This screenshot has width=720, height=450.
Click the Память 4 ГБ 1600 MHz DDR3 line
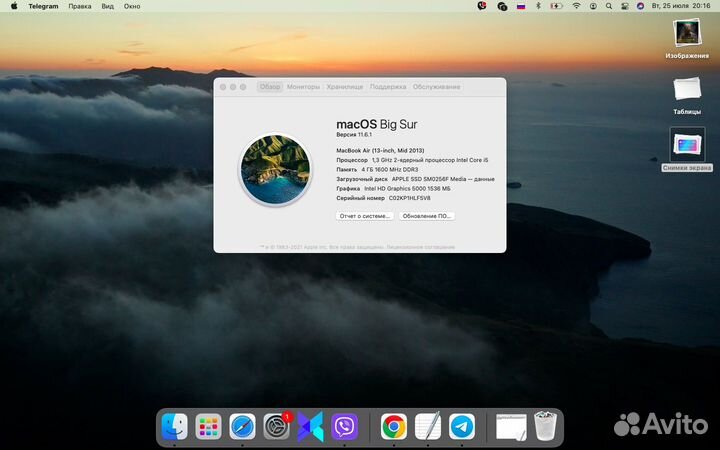click(377, 169)
